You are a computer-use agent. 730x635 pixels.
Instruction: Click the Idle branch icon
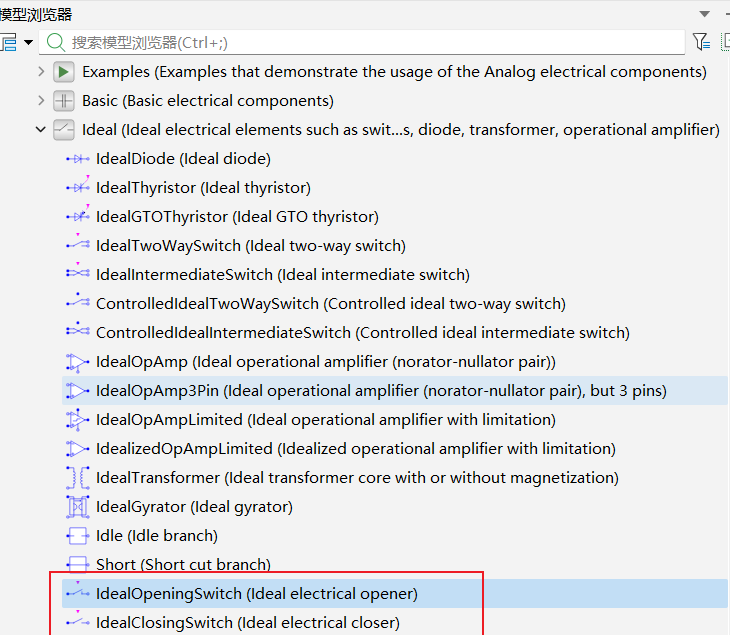[x=78, y=536]
